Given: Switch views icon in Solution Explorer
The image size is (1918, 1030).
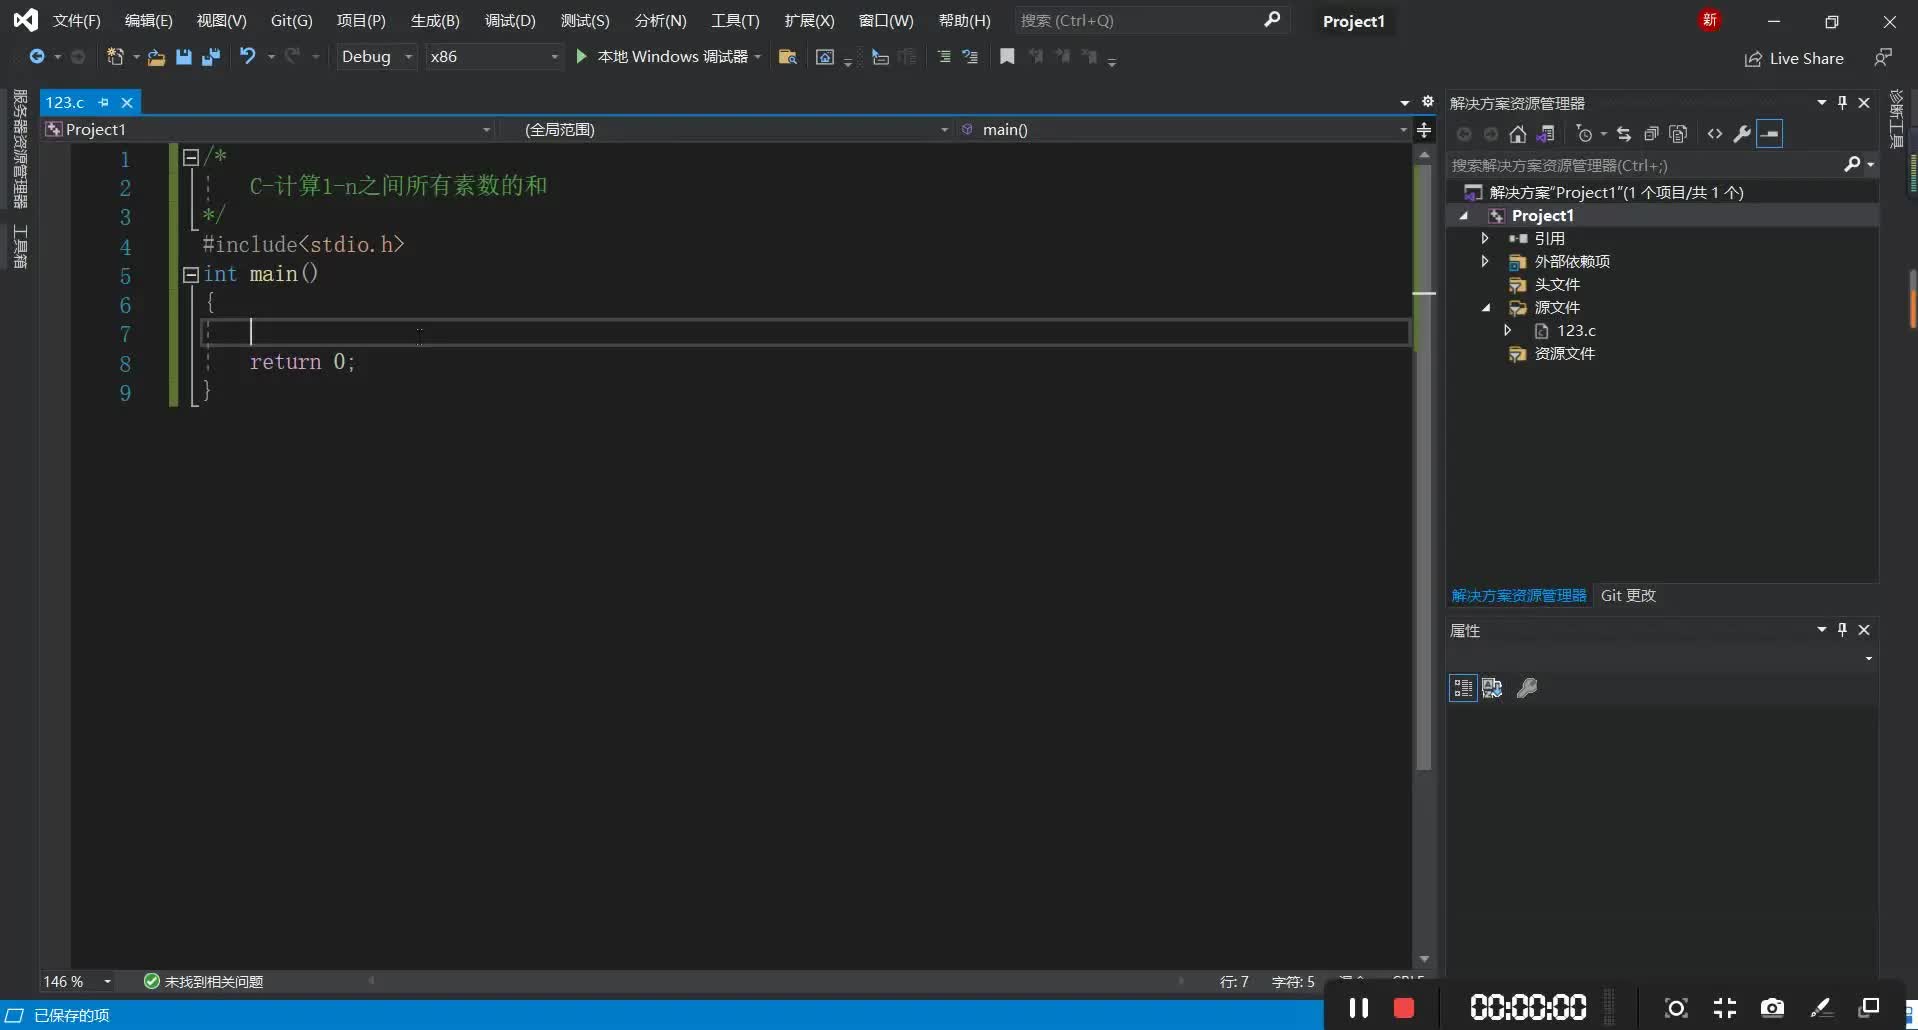Looking at the screenshot, I should point(1546,134).
